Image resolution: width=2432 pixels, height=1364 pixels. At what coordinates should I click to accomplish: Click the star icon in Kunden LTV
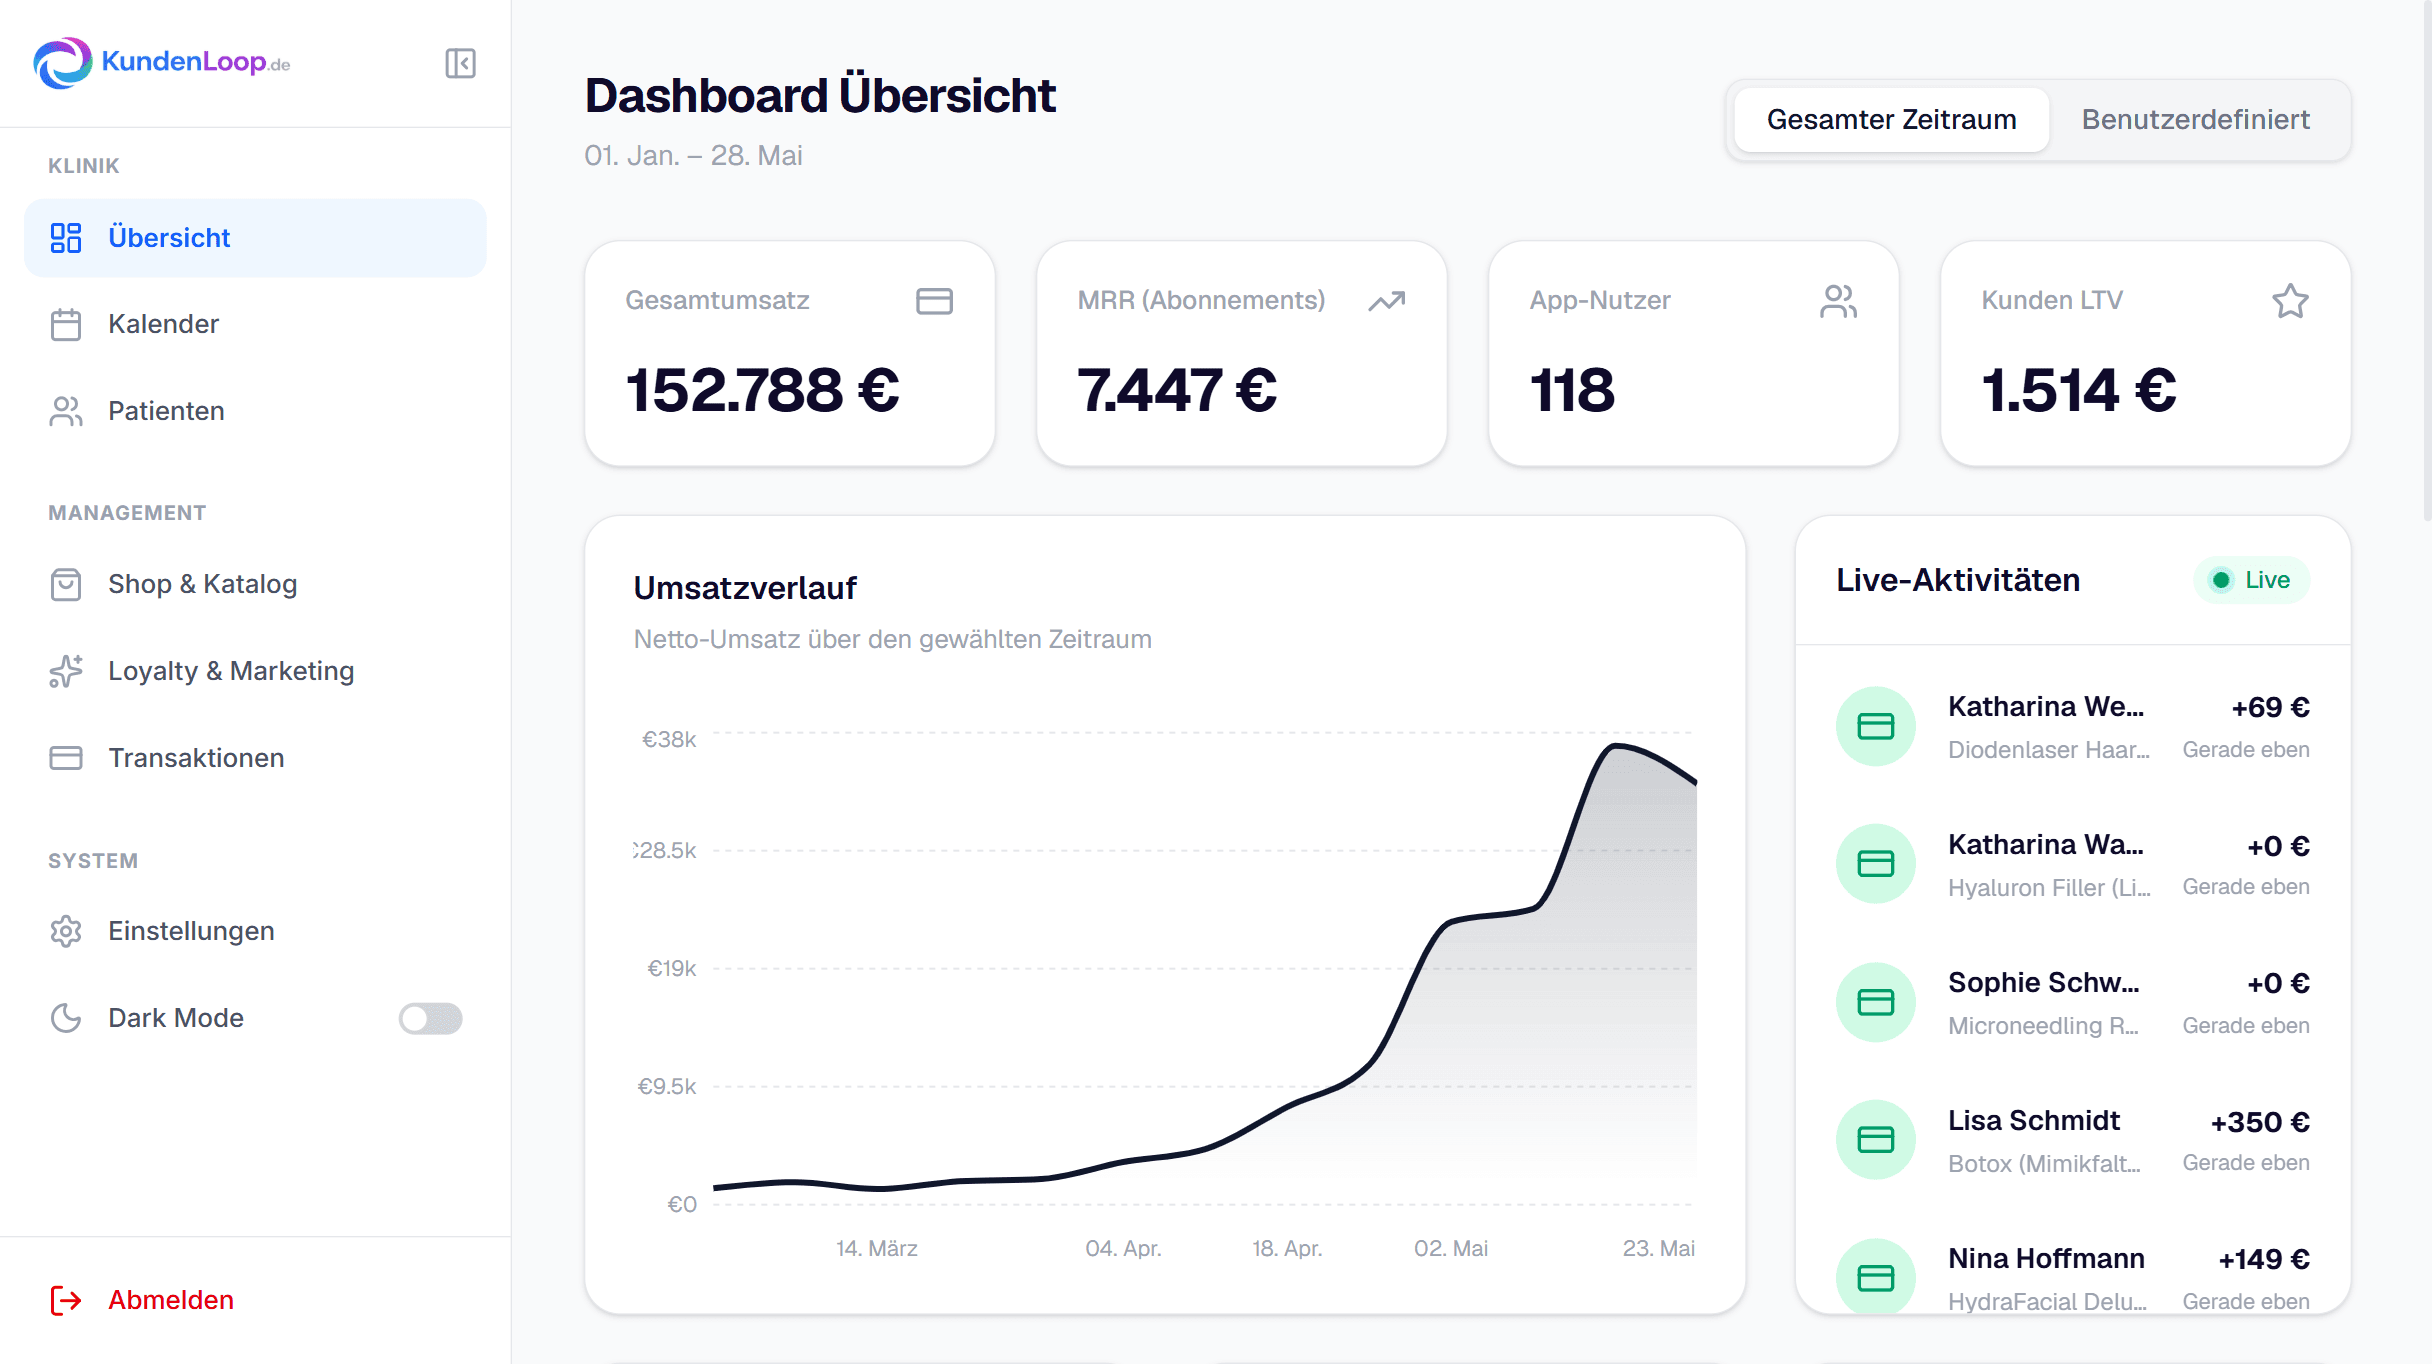point(2290,301)
